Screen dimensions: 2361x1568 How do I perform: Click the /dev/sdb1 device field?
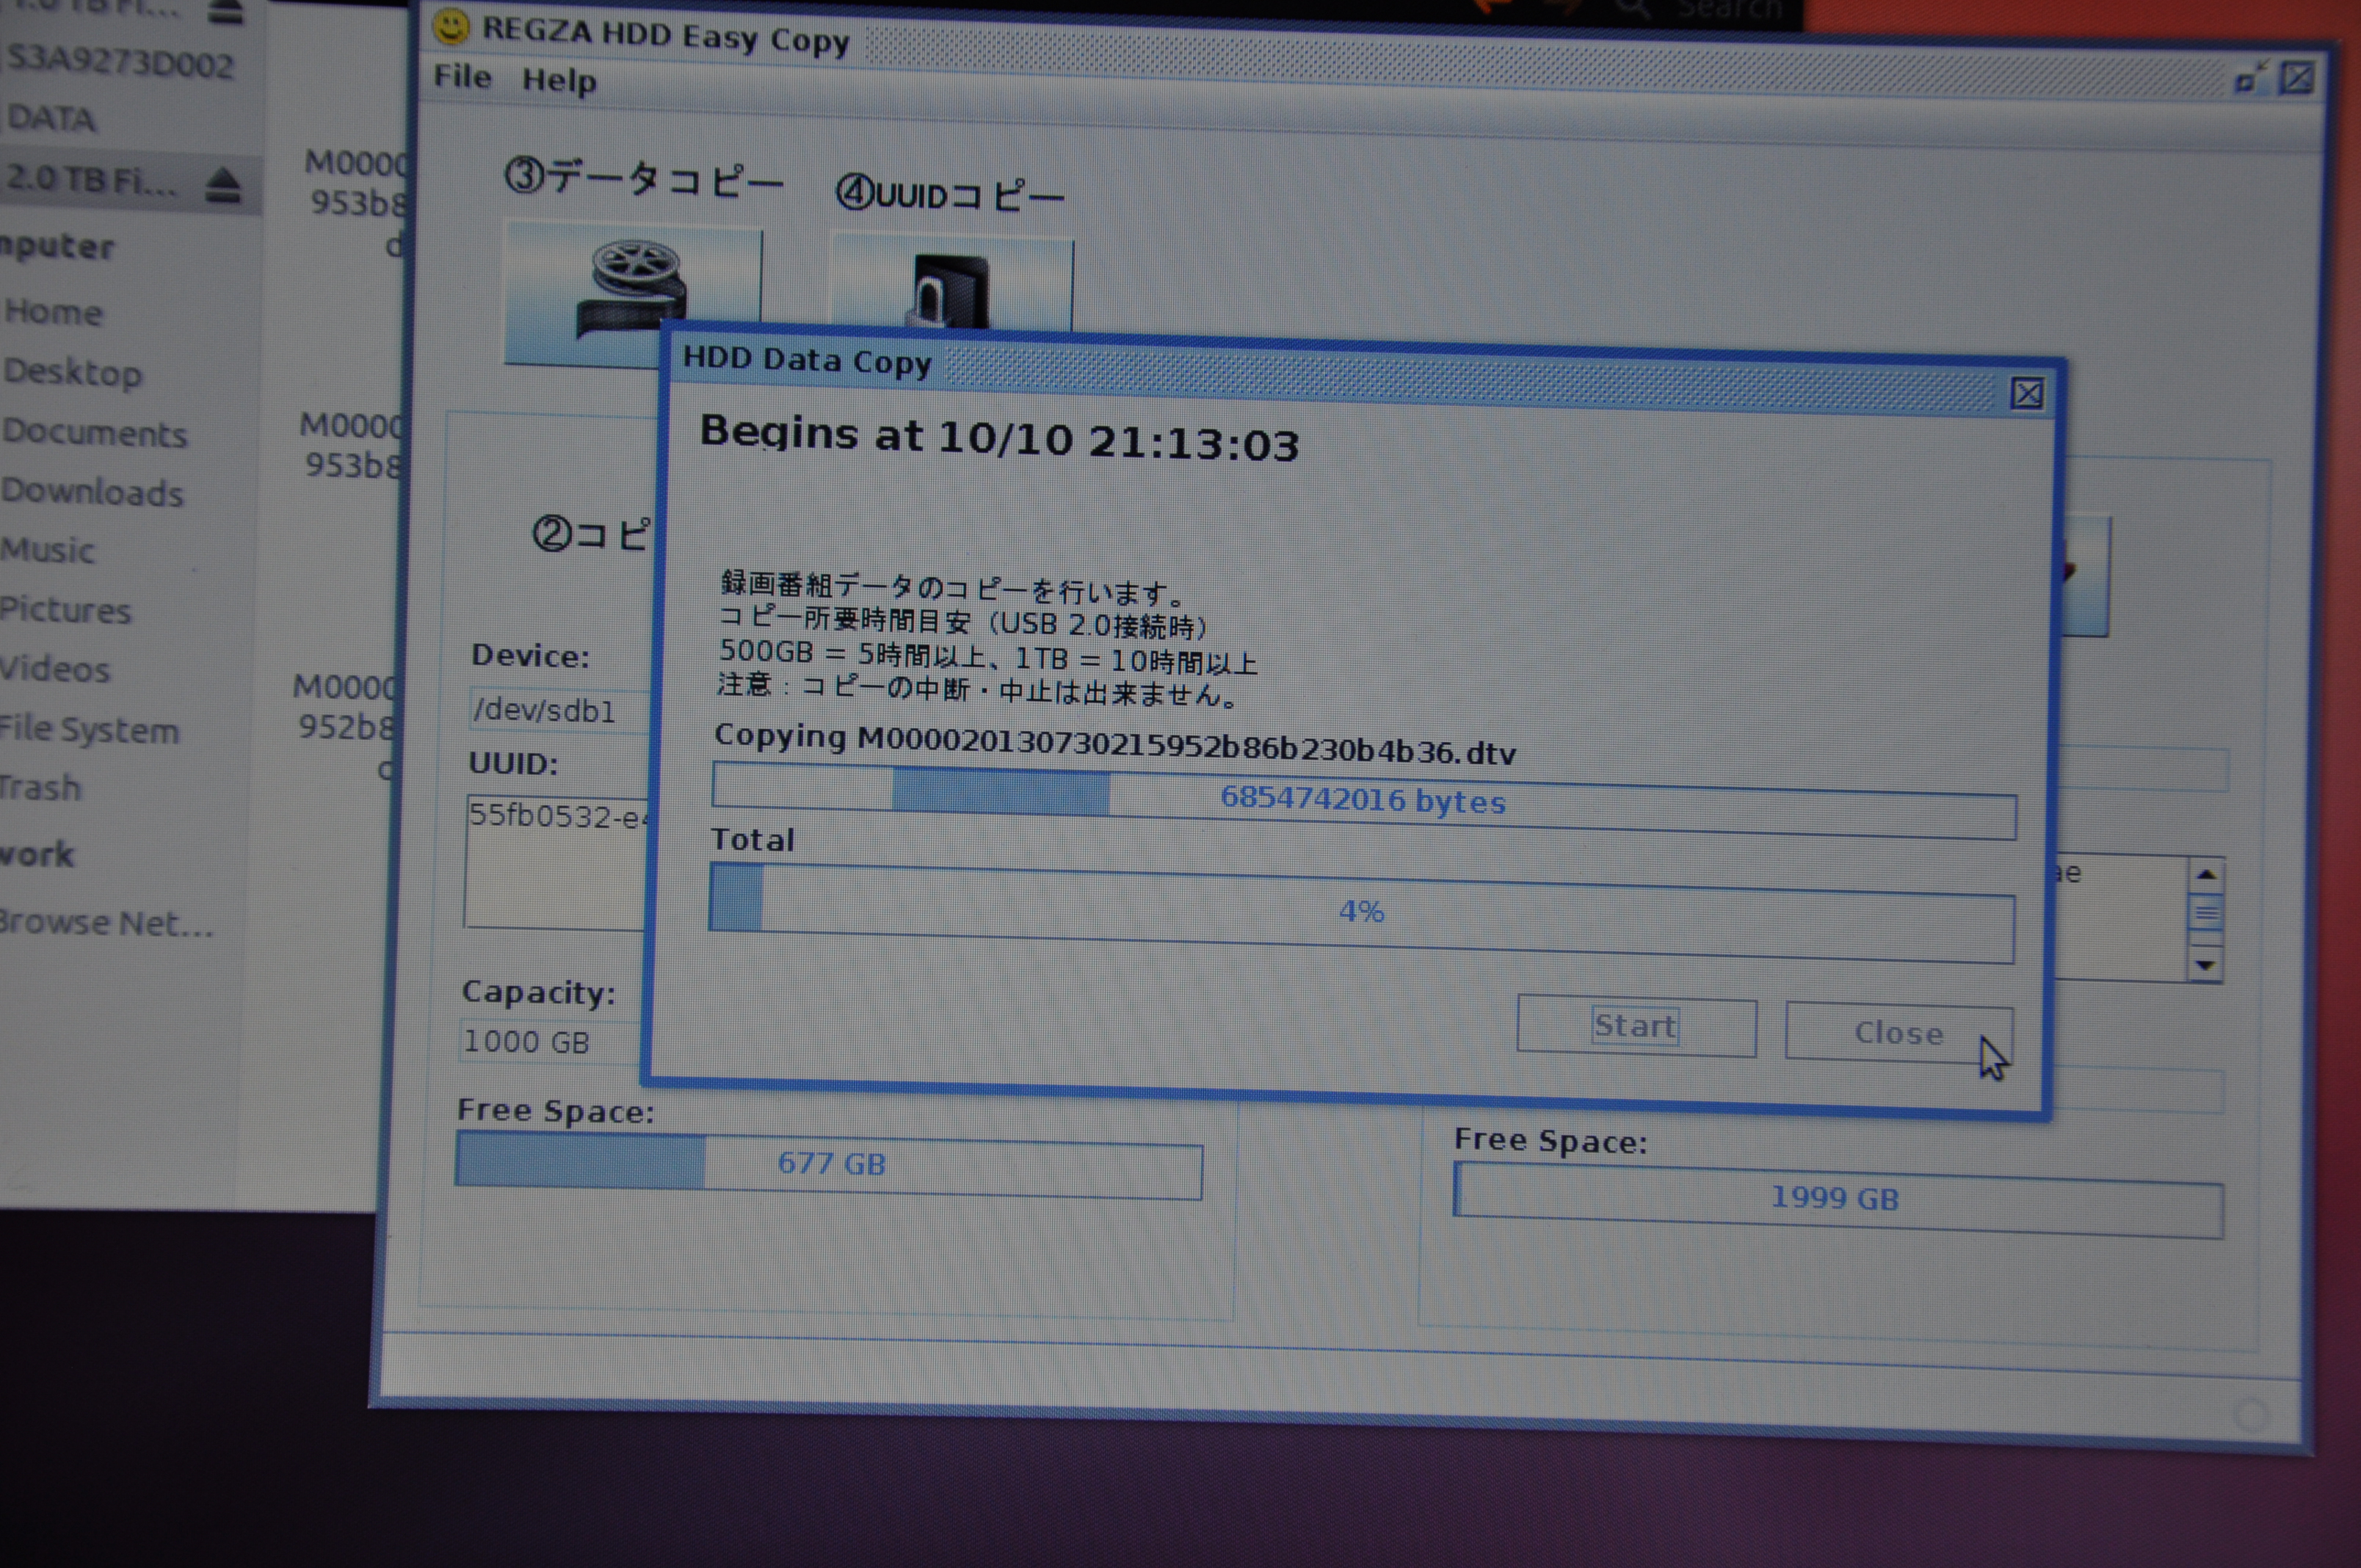[x=560, y=710]
